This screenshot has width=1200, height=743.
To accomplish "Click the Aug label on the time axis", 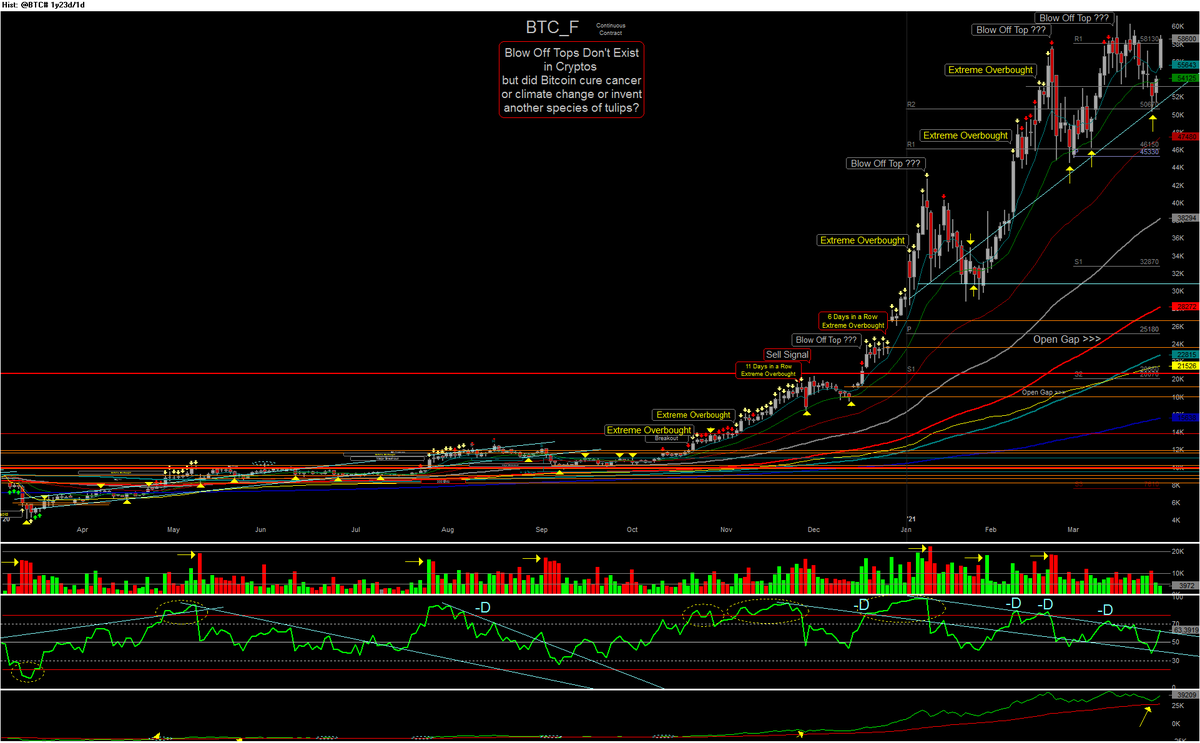I will coord(448,528).
